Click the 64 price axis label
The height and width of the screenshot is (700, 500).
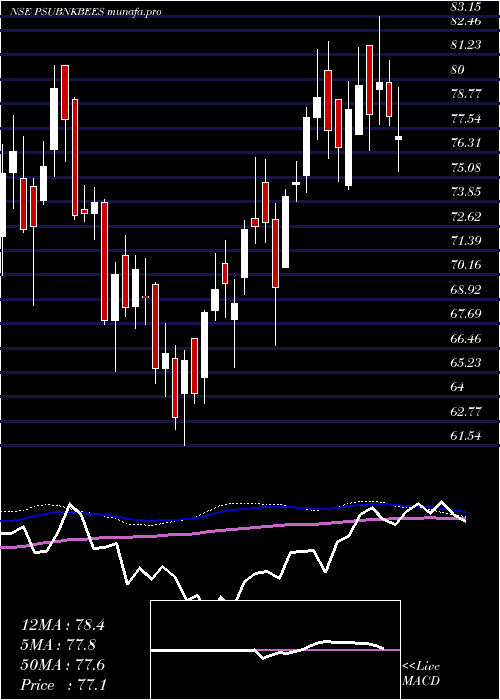click(x=458, y=387)
